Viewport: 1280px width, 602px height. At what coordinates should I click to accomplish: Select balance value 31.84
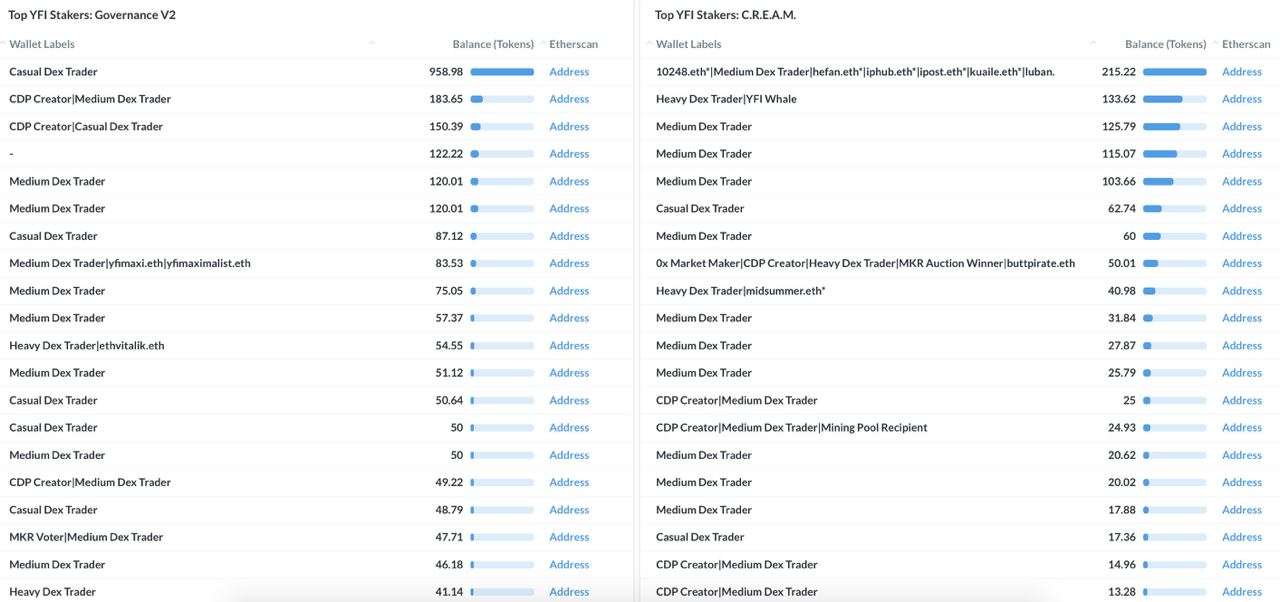[x=1122, y=318]
